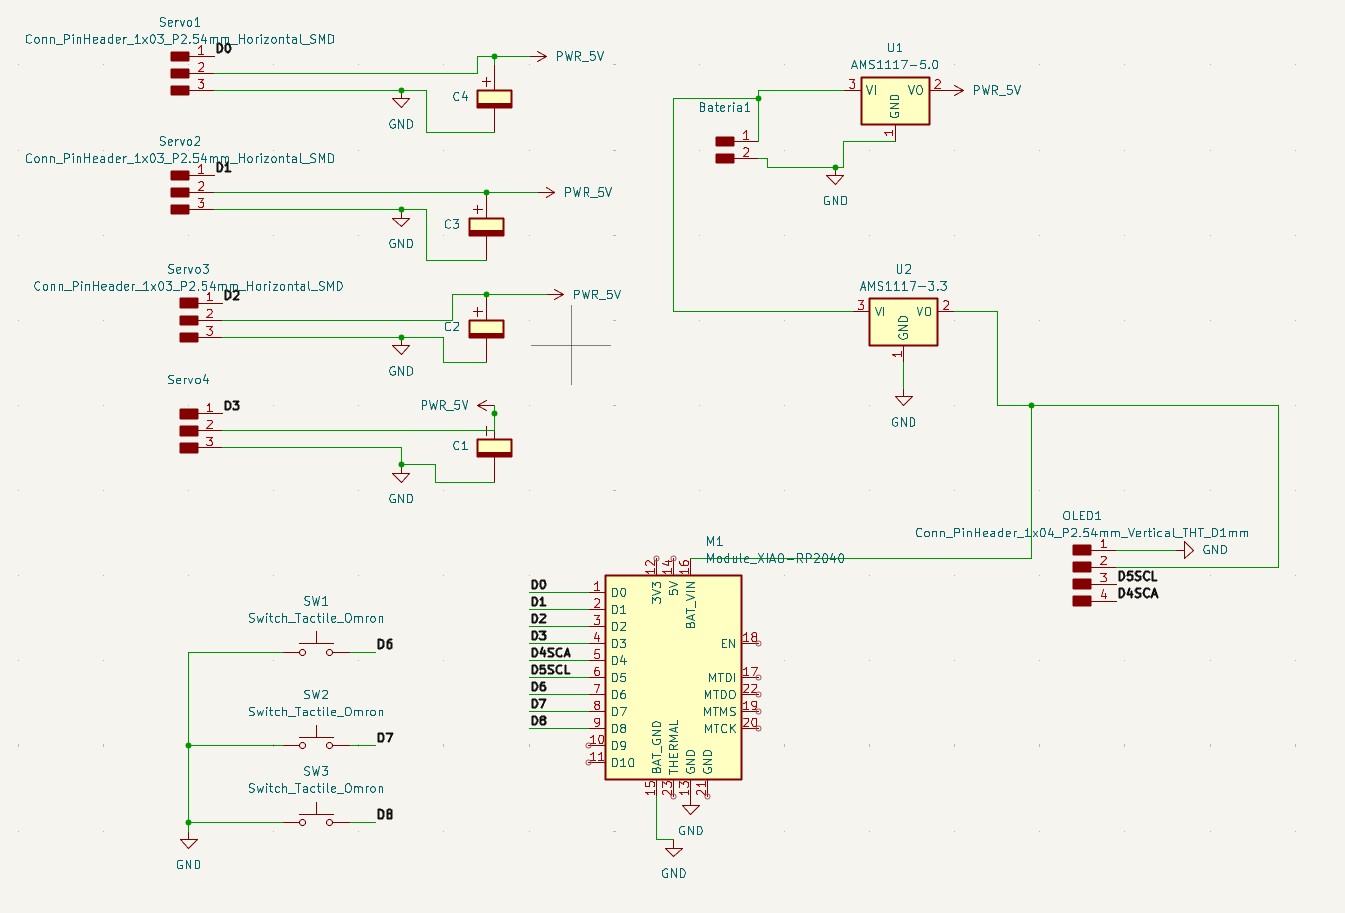This screenshot has width=1345, height=913.
Task: Click the VI pin name inside U1
Action: point(872,90)
